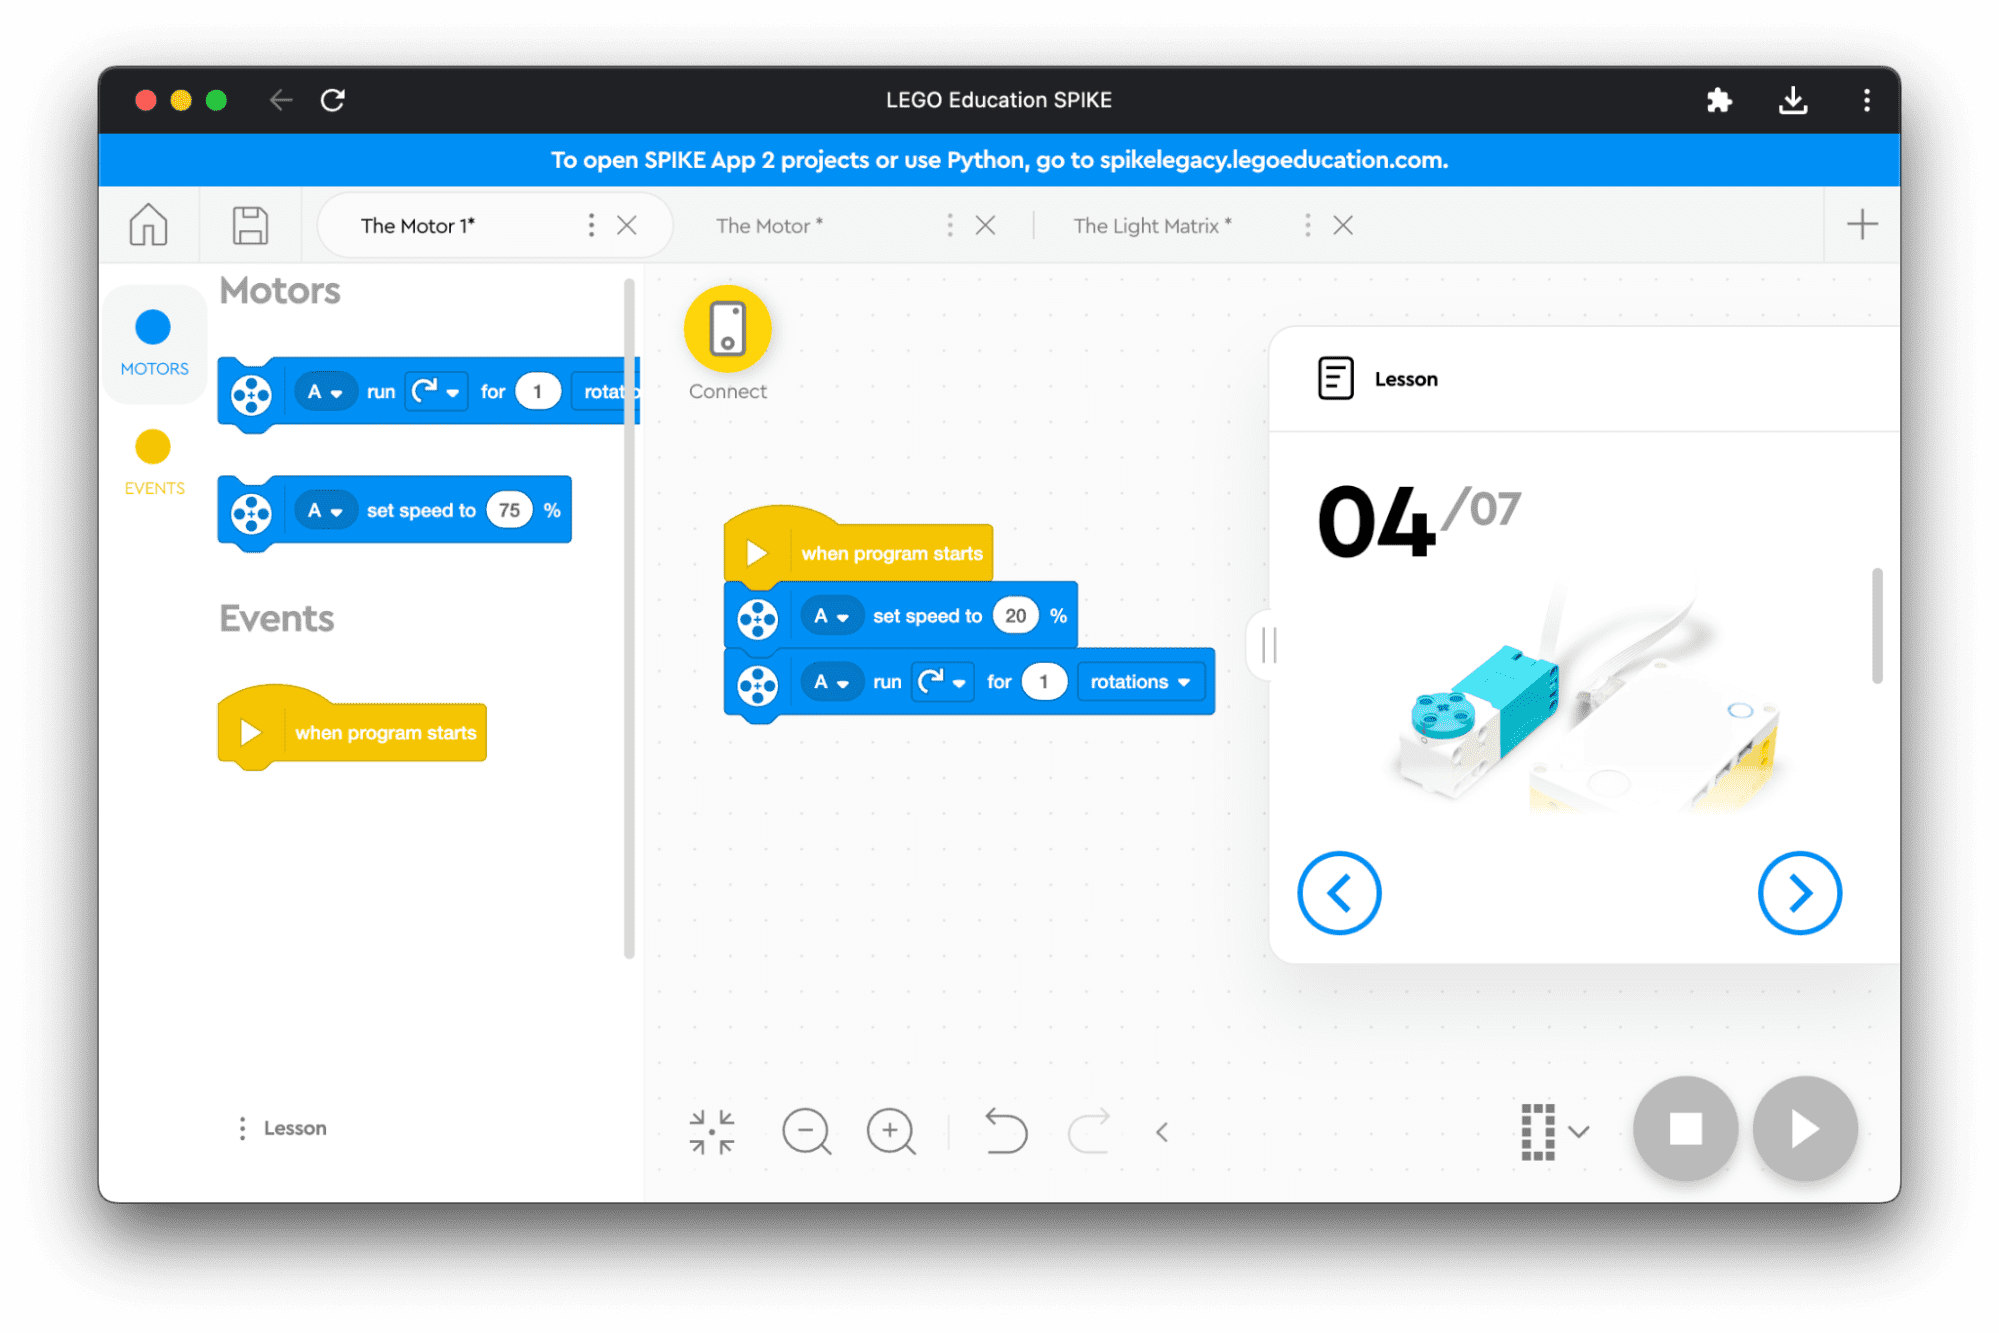Click the fit-to-screen collapse icon
Viewport: 1999px width, 1333px height.
[712, 1131]
